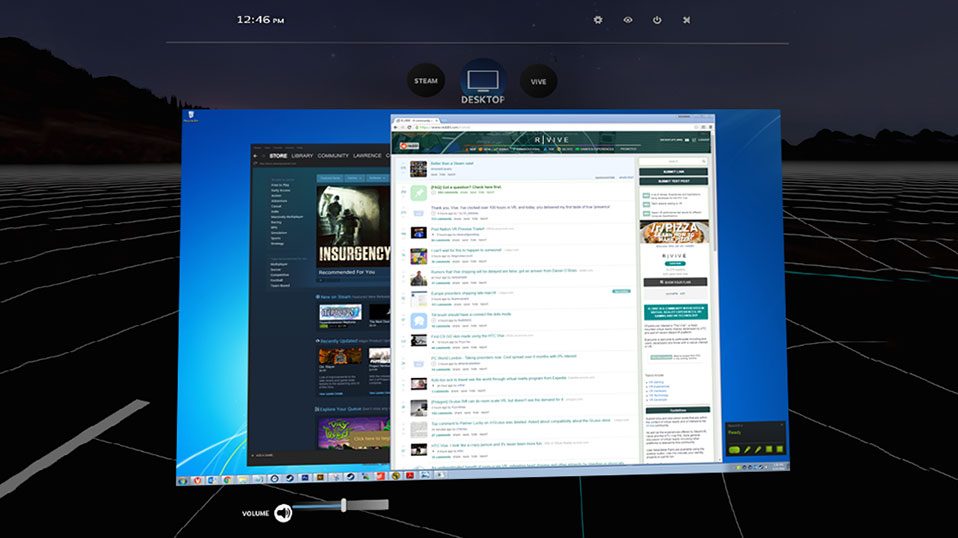The height and width of the screenshot is (538, 958).
Task: Click the Submit Link button
Action: coord(673,172)
